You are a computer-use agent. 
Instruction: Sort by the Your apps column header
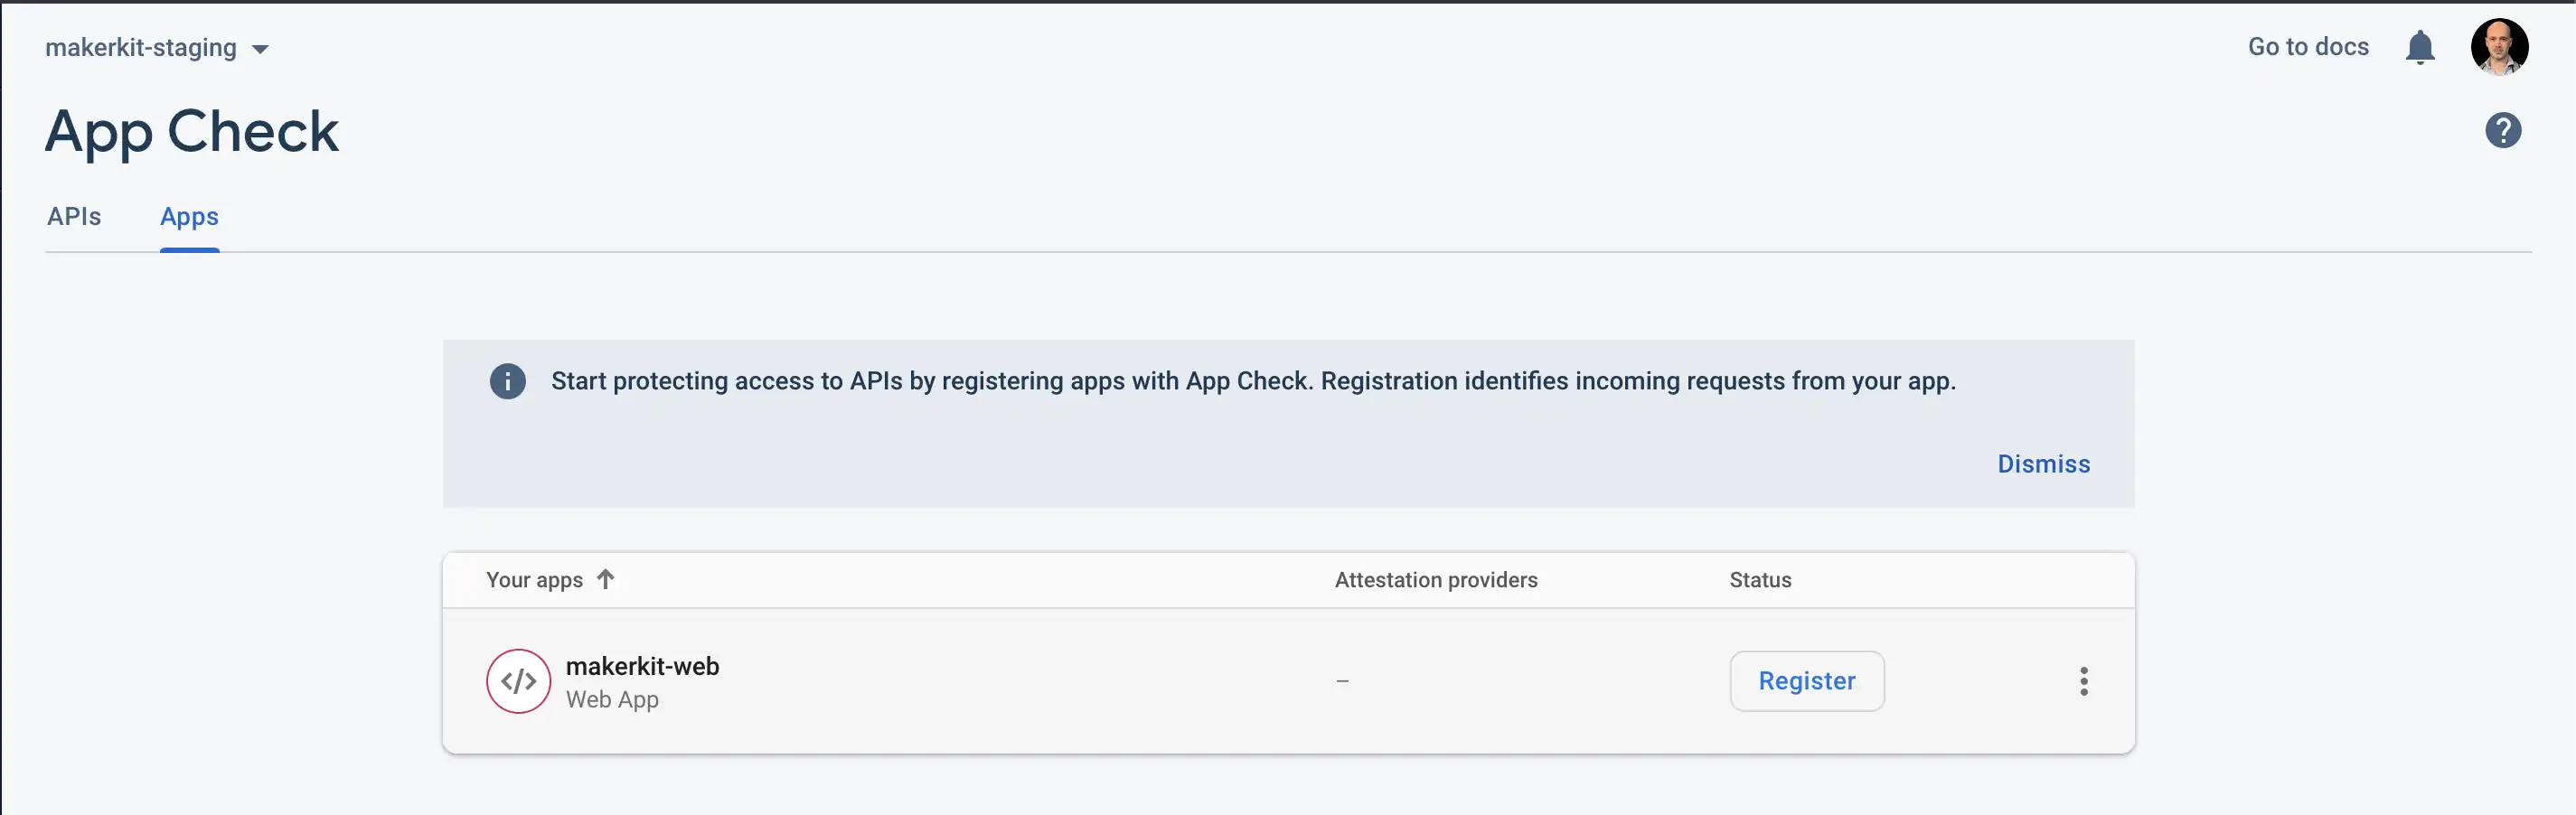tap(534, 580)
